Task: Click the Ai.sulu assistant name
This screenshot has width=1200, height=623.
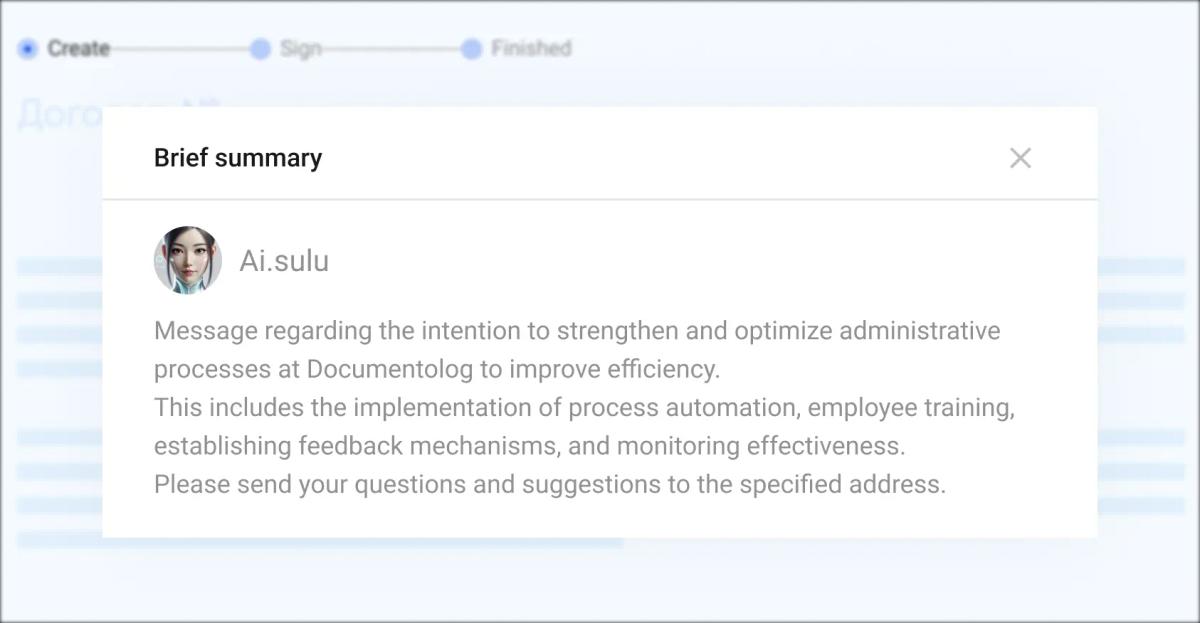Action: 284,261
